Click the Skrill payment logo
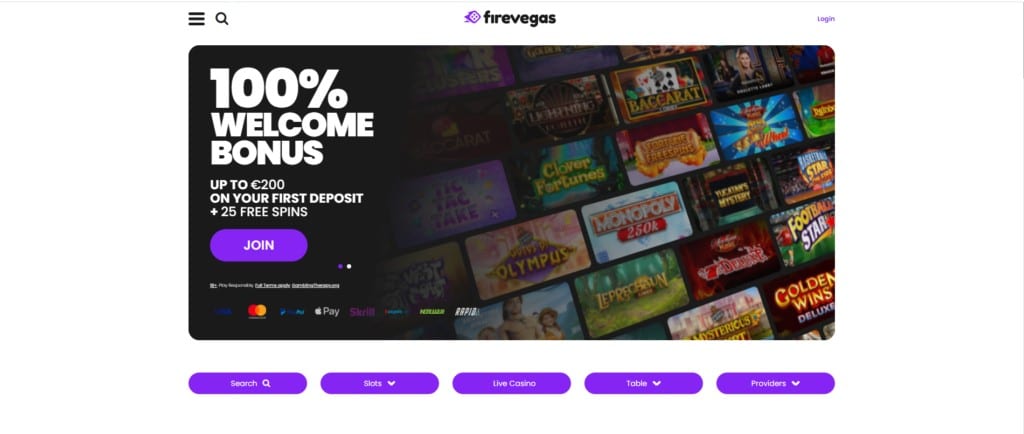 (x=362, y=312)
